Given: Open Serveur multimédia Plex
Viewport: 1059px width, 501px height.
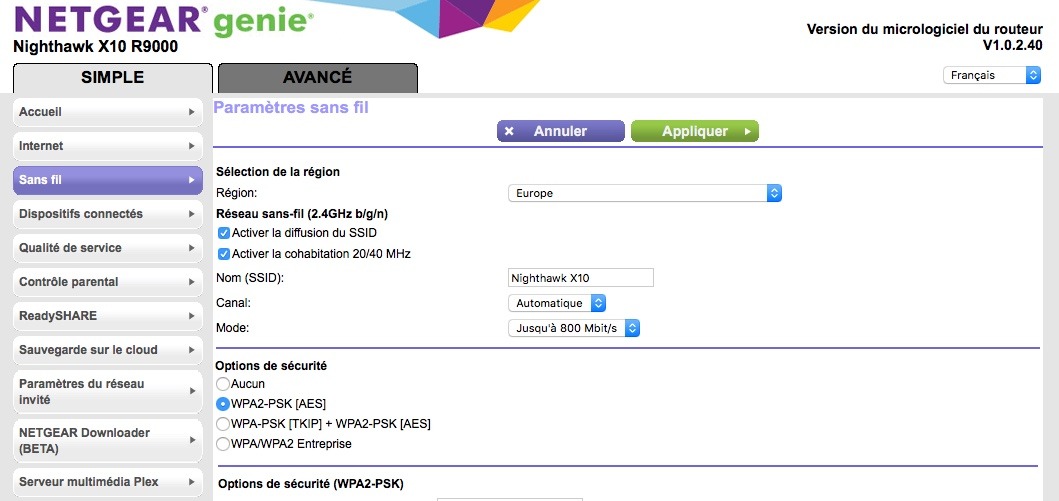Looking at the screenshot, I should 108,482.
